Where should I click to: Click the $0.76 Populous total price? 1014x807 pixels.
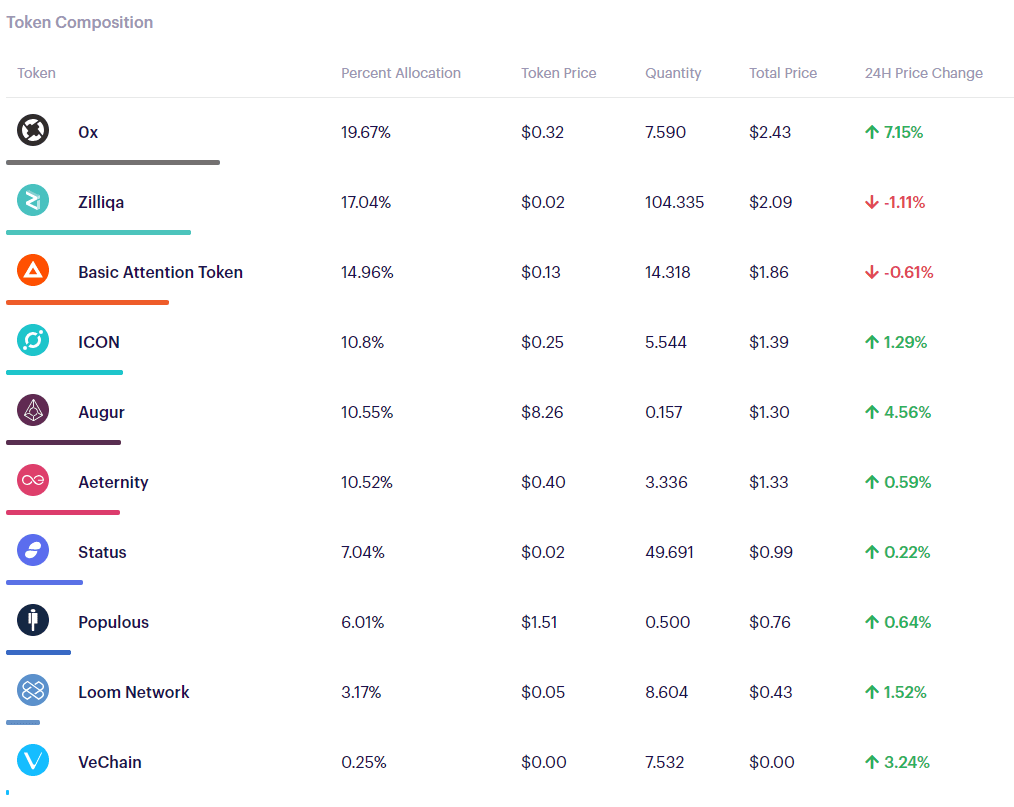pyautogui.click(x=770, y=622)
